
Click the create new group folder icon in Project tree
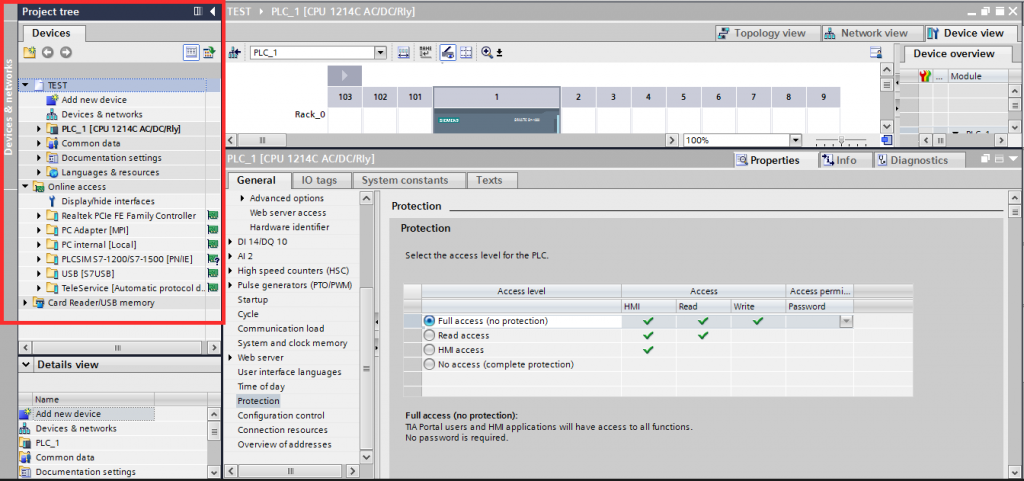coord(29,53)
